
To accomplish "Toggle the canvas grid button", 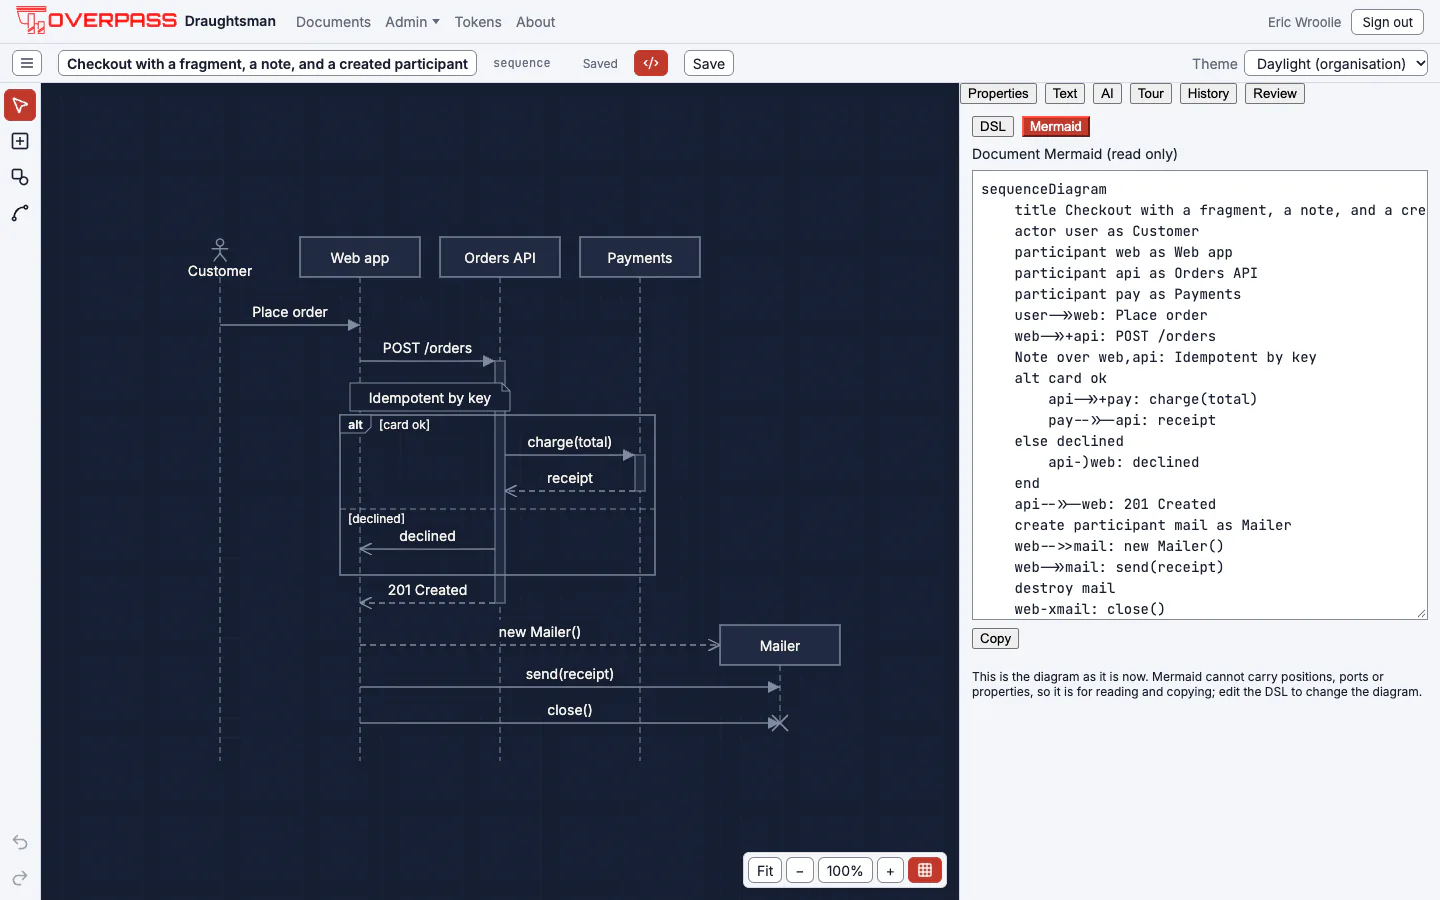I will pyautogui.click(x=925, y=870).
